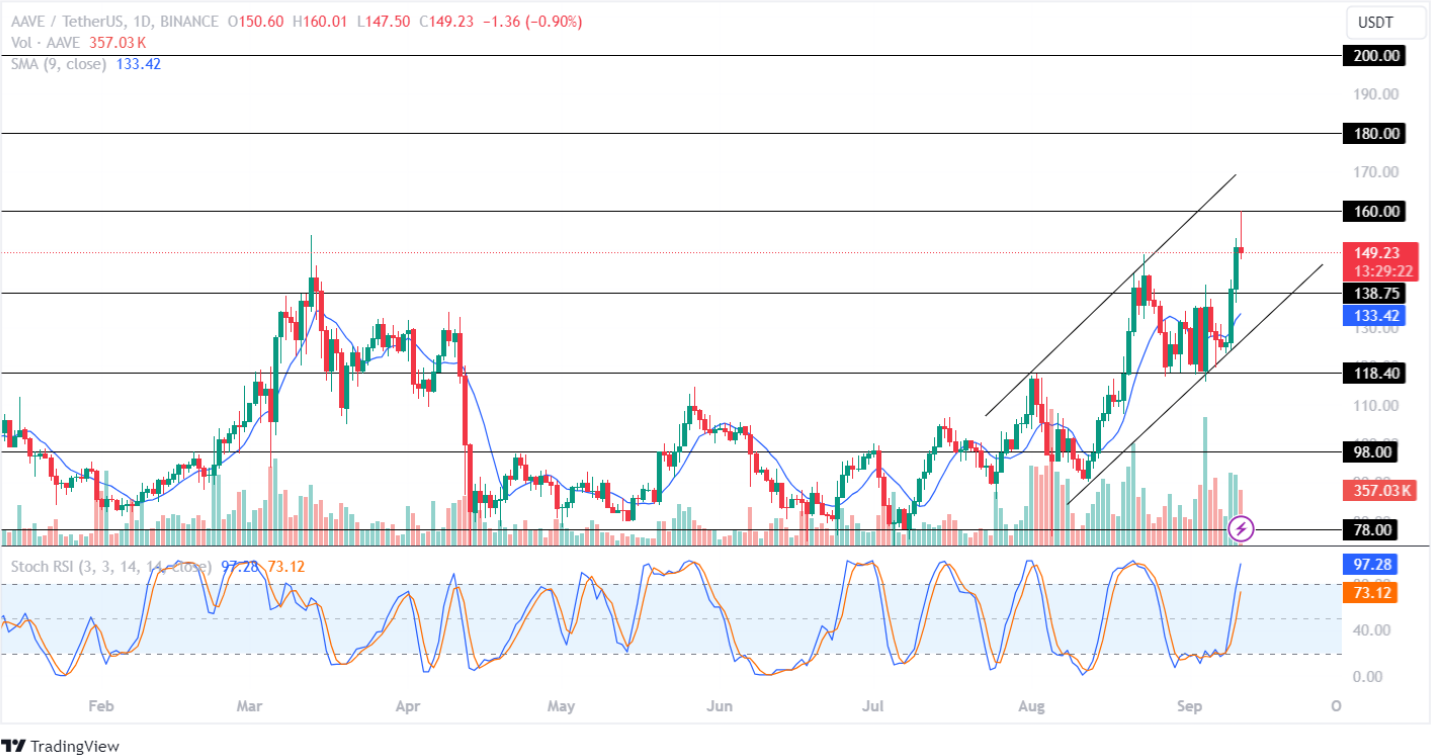Select the 160.00 price level label
1432x756 pixels.
click(x=1375, y=211)
